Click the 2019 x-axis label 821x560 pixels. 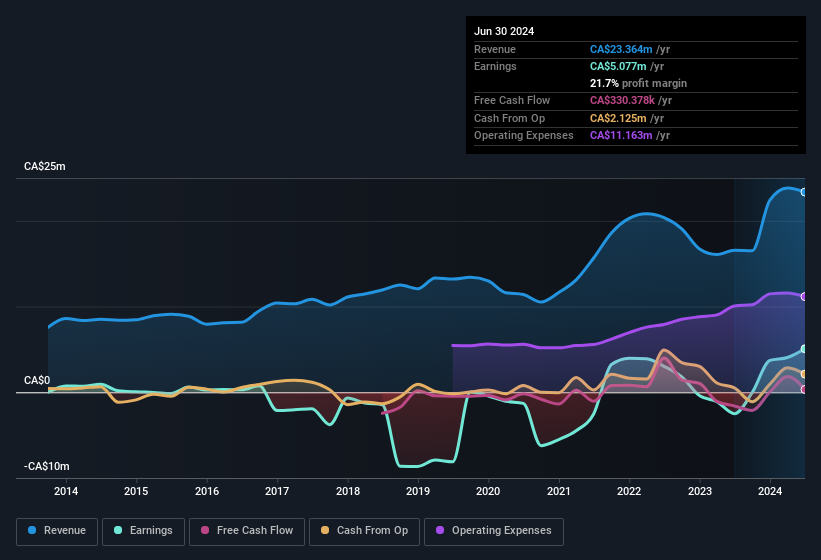418,491
